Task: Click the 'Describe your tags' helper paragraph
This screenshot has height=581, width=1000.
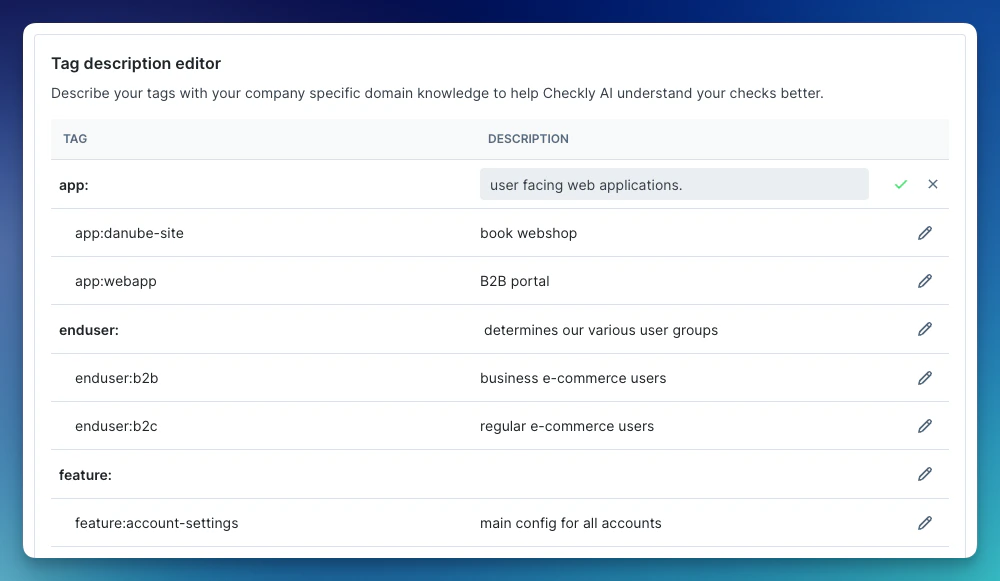Action: (438, 93)
